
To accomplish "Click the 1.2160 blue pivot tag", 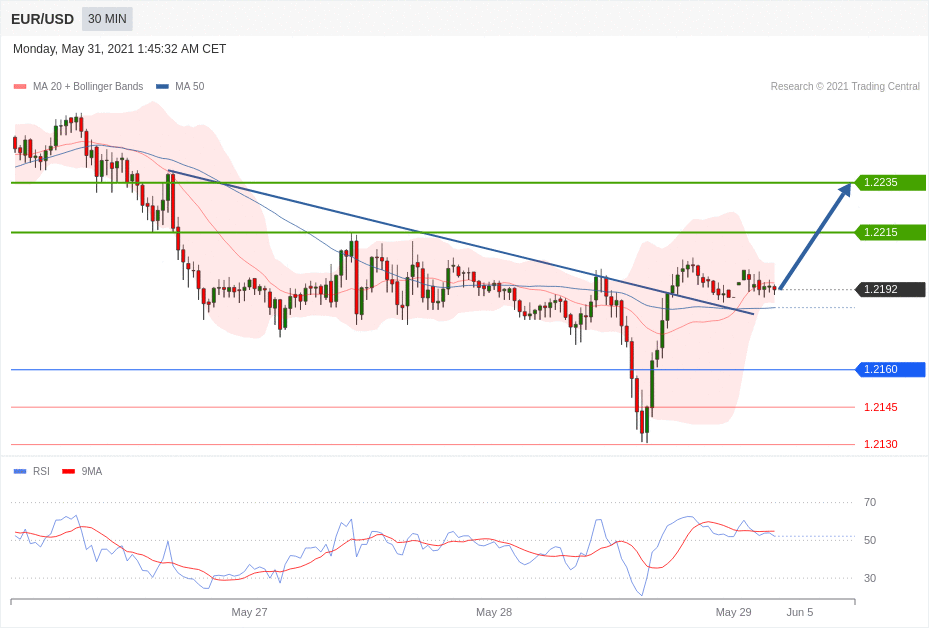I will tap(889, 370).
